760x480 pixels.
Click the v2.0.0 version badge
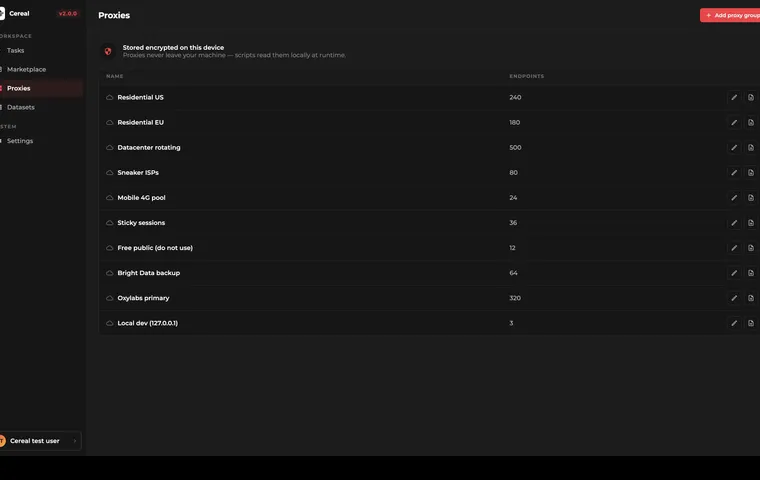coord(67,14)
